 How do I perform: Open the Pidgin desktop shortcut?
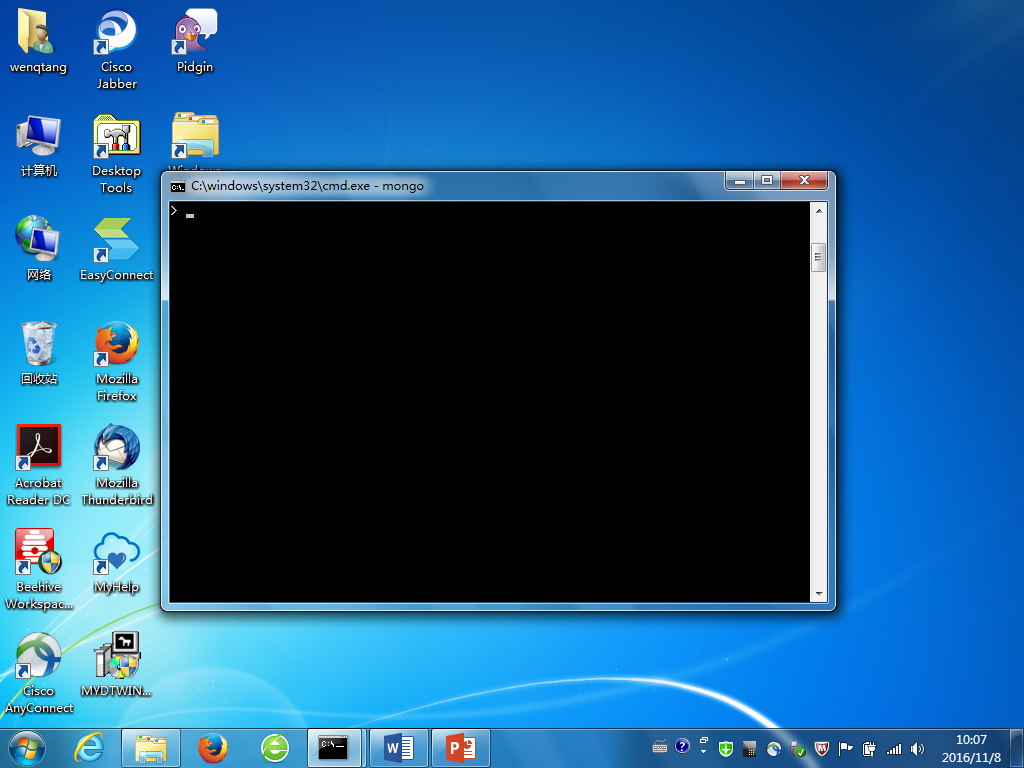coord(195,41)
